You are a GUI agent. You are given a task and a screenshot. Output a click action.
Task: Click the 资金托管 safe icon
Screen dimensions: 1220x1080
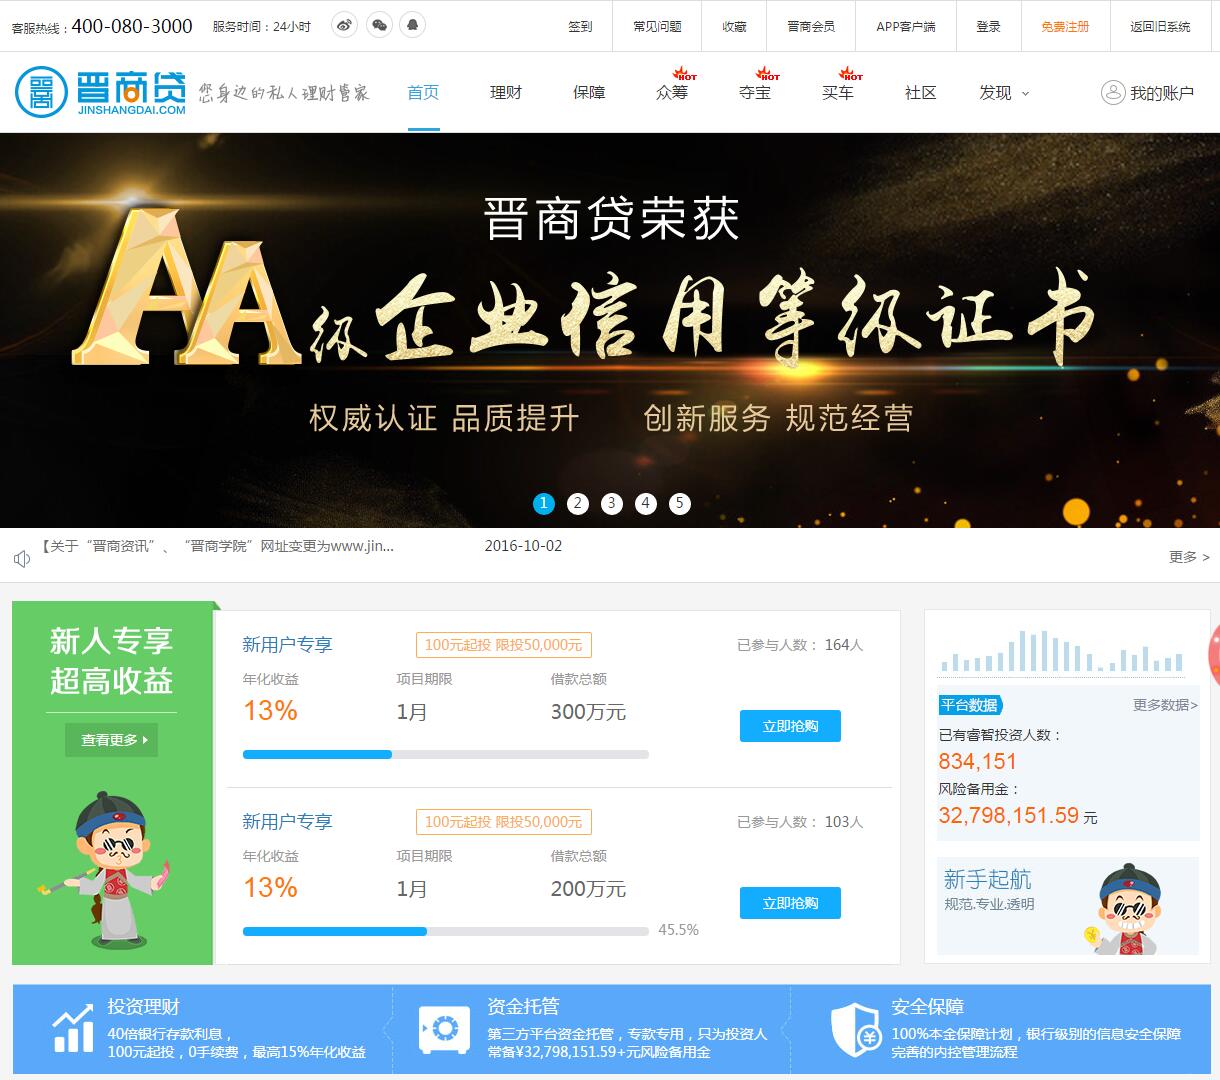443,1029
